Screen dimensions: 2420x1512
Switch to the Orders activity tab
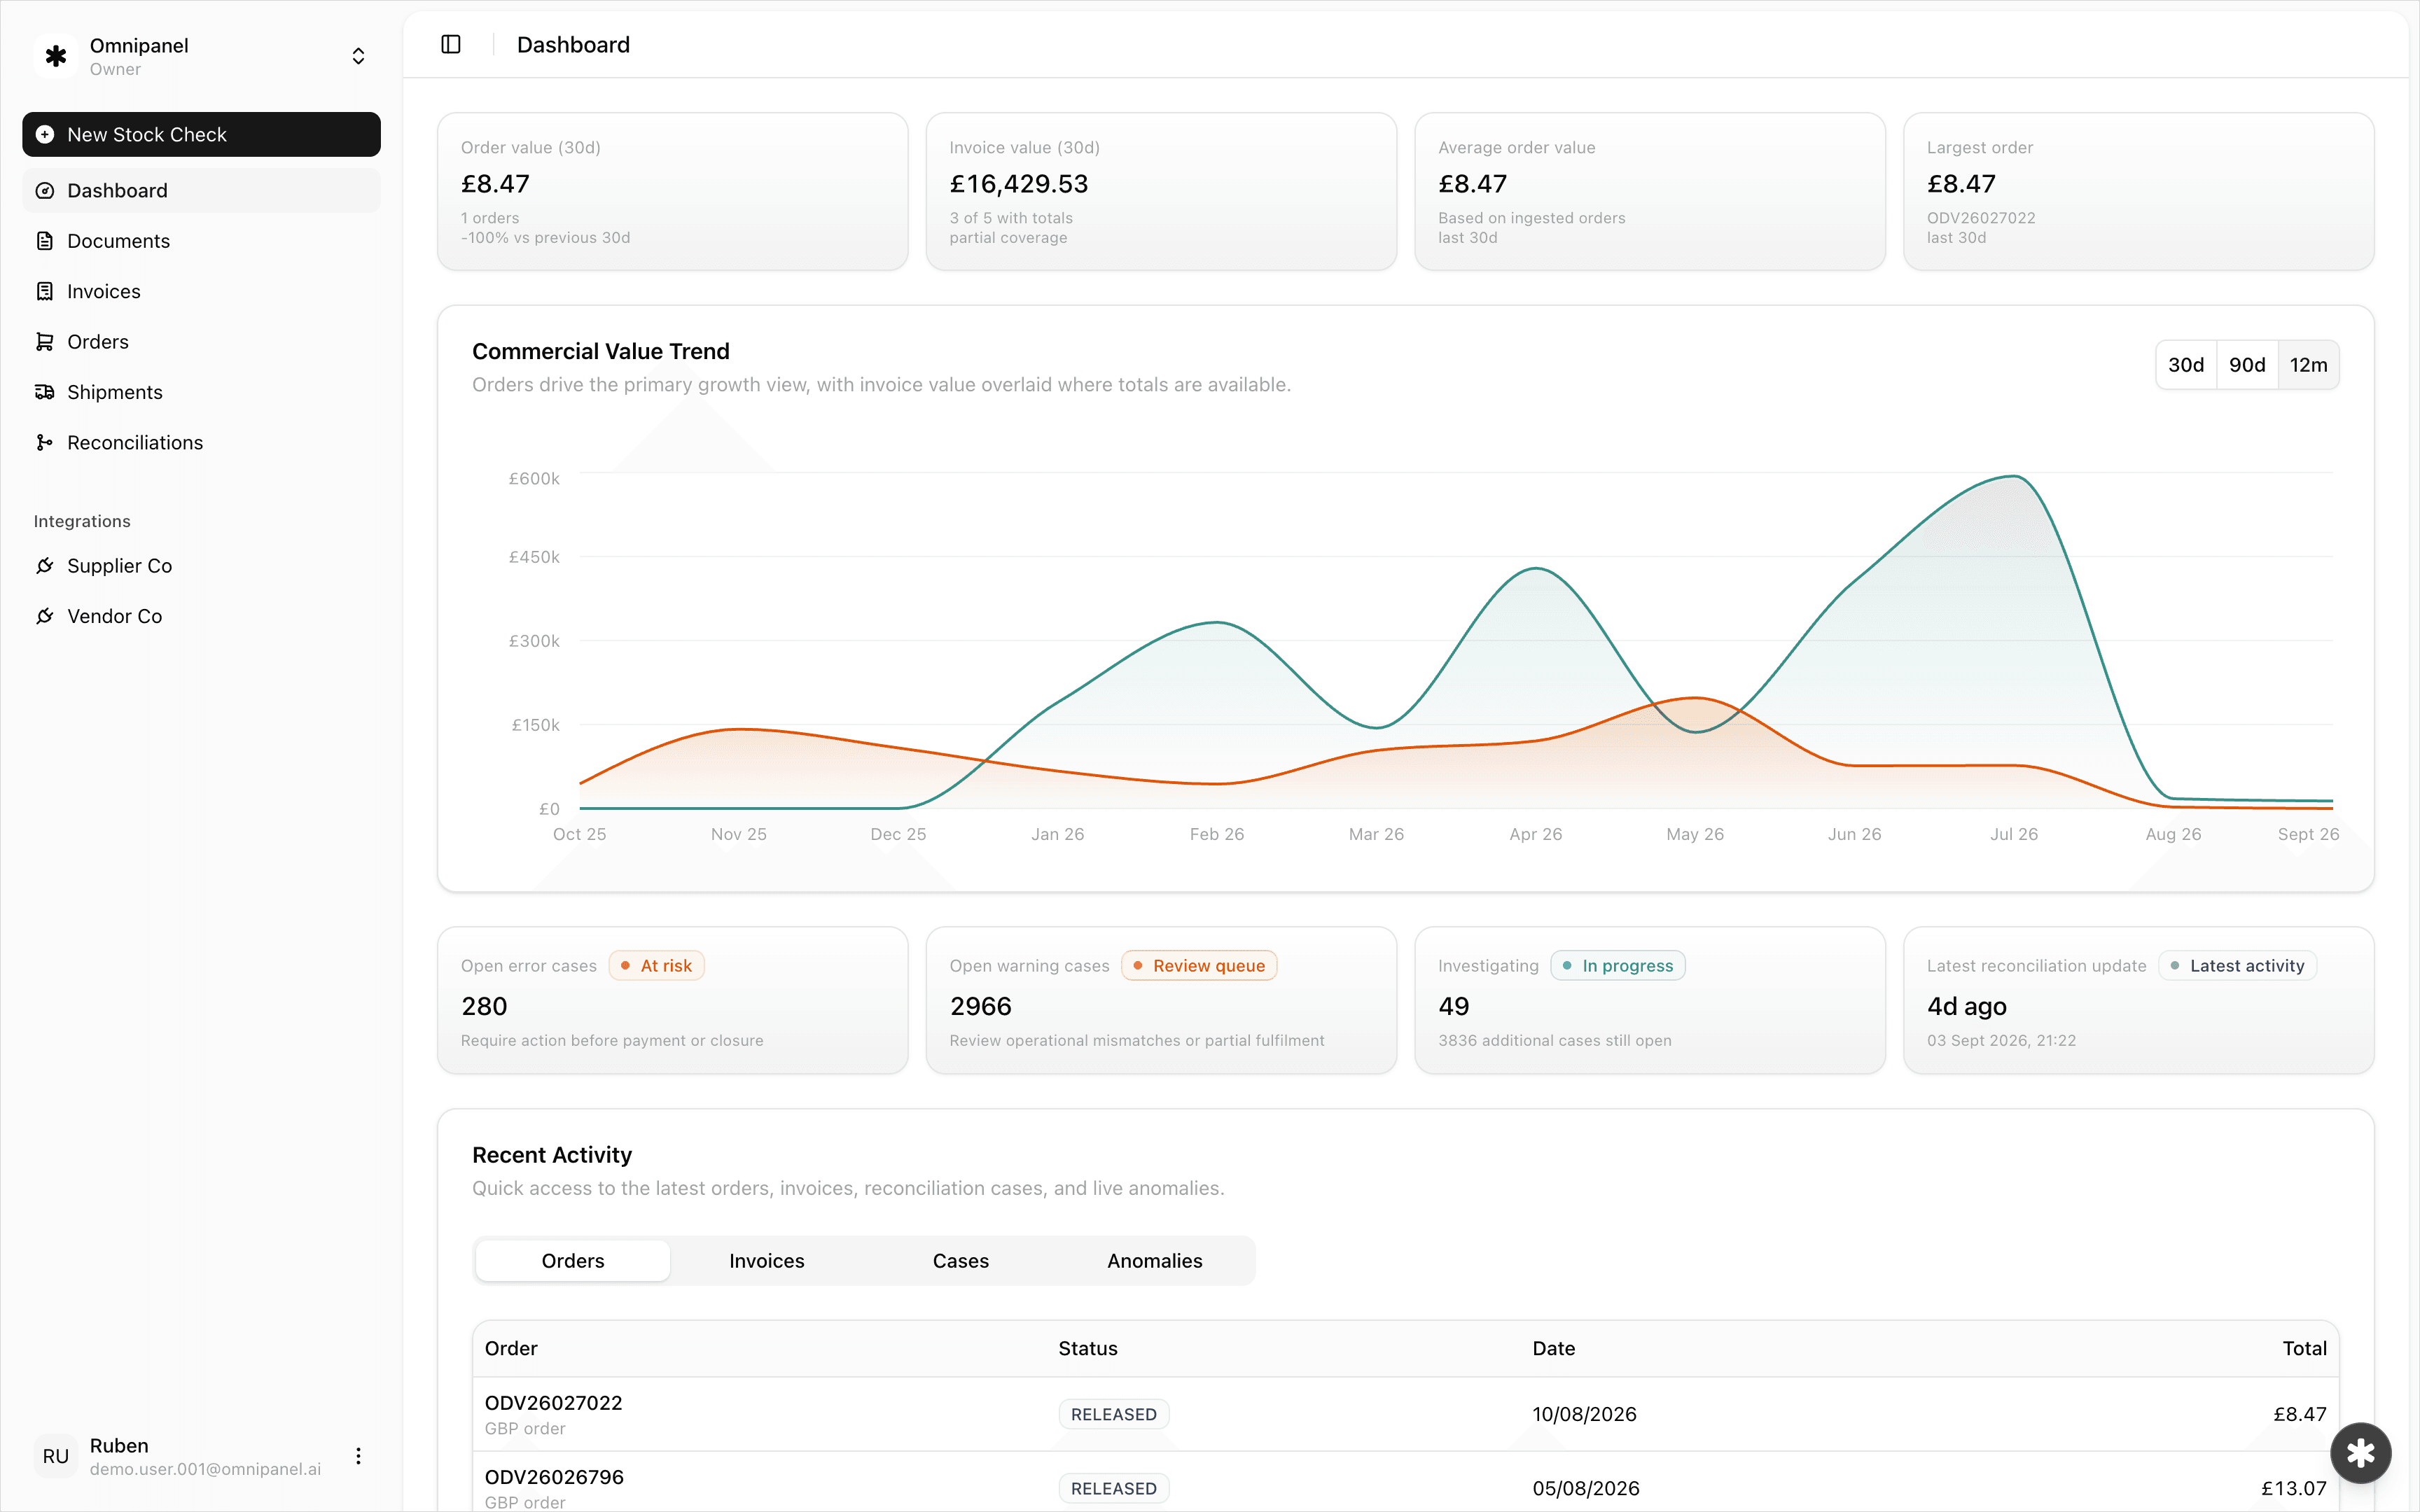573,1261
